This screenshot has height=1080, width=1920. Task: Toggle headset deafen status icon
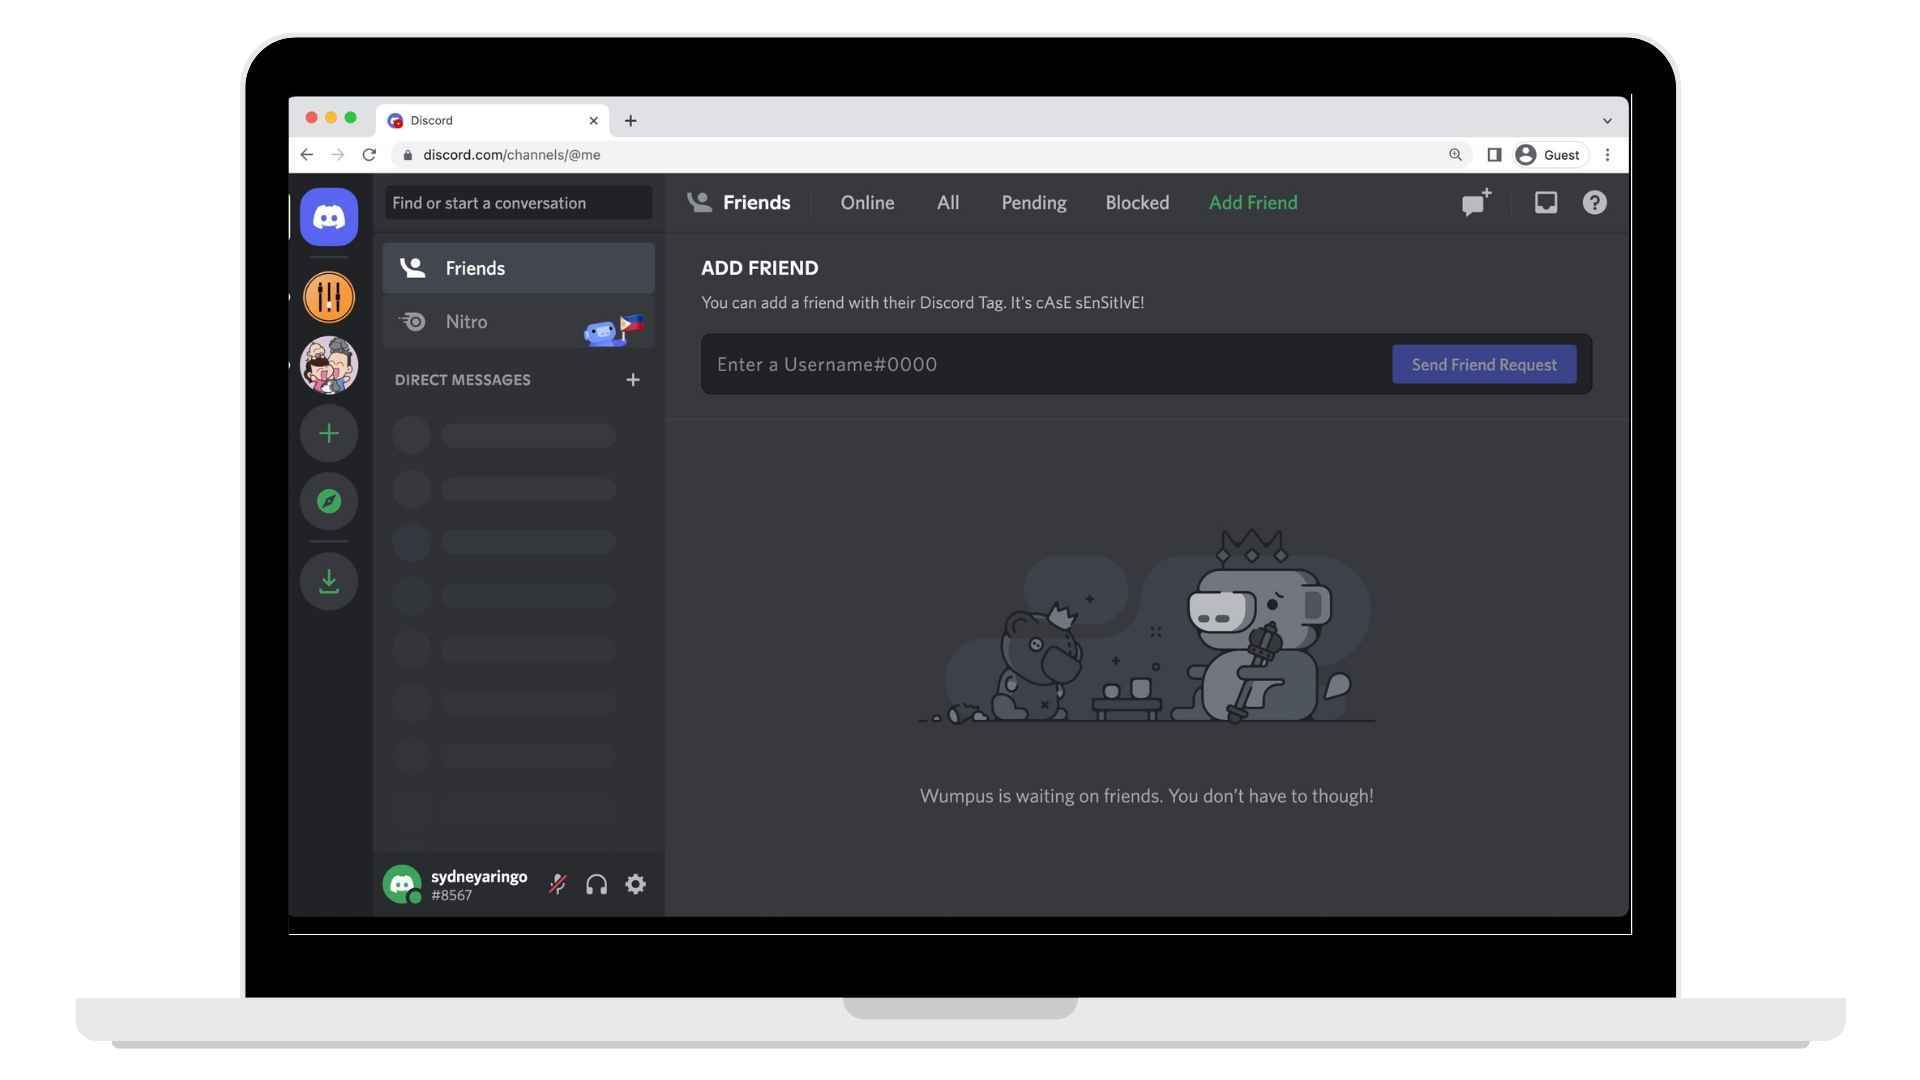(596, 884)
